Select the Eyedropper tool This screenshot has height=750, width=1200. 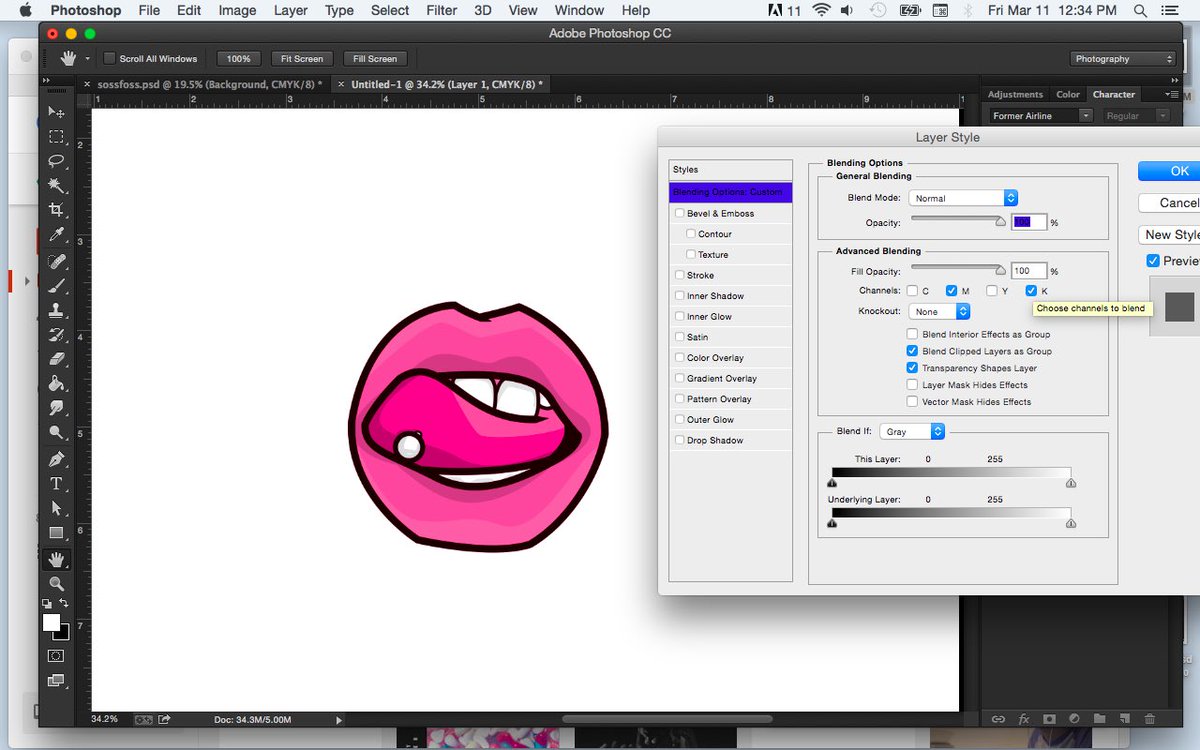pos(56,235)
